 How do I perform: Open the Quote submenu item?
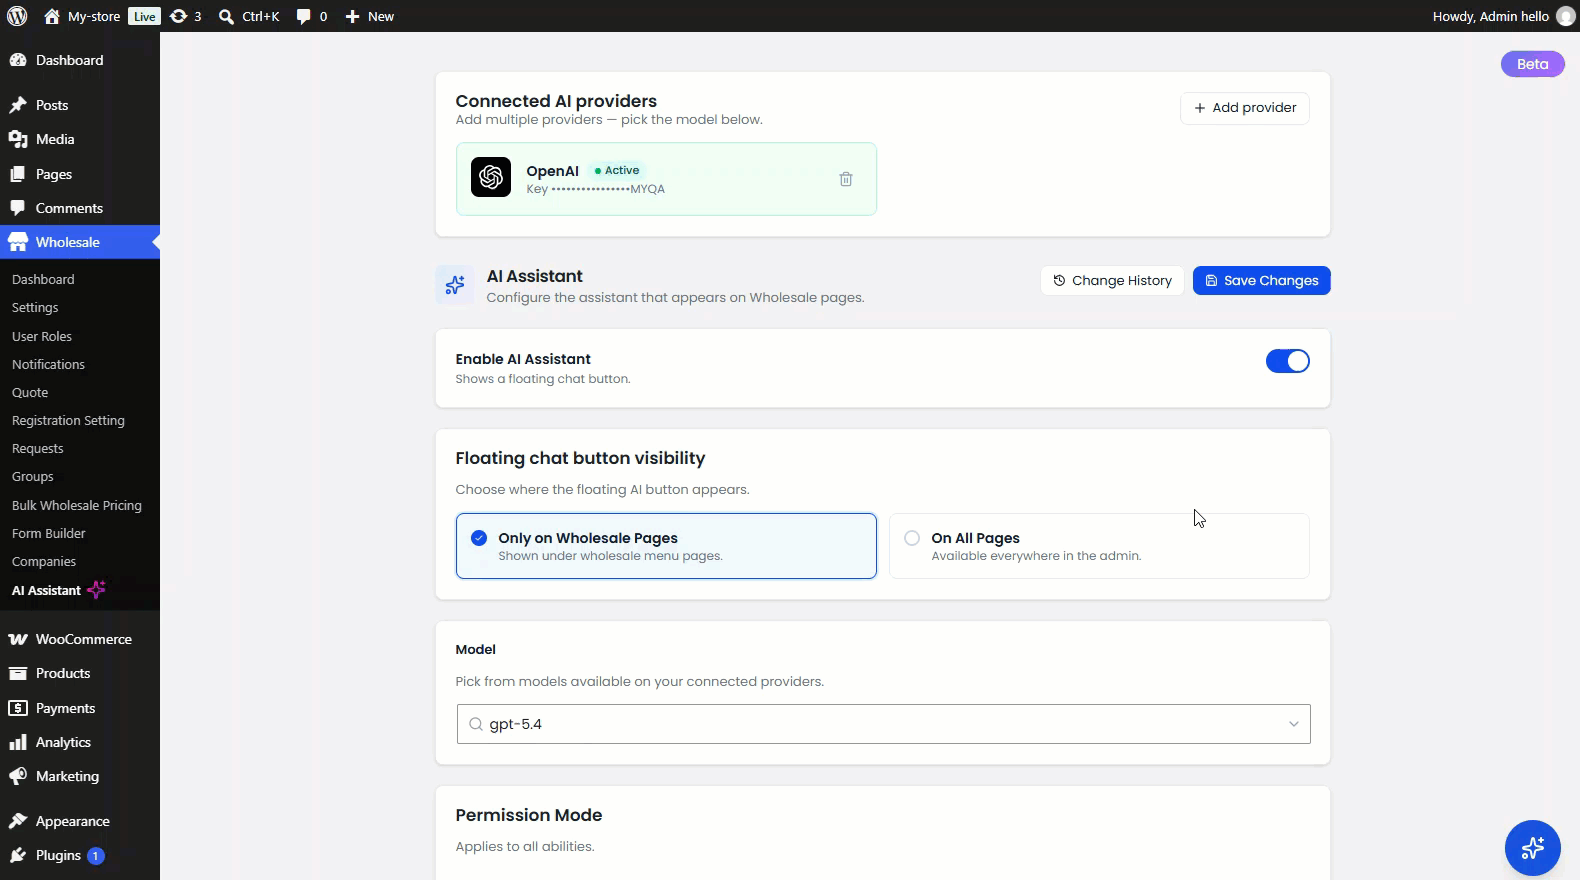[x=30, y=392]
